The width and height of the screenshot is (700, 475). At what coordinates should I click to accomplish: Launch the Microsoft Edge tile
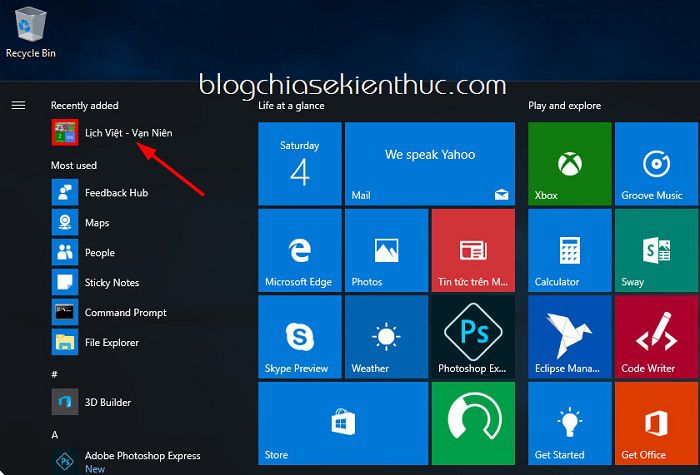pos(300,250)
